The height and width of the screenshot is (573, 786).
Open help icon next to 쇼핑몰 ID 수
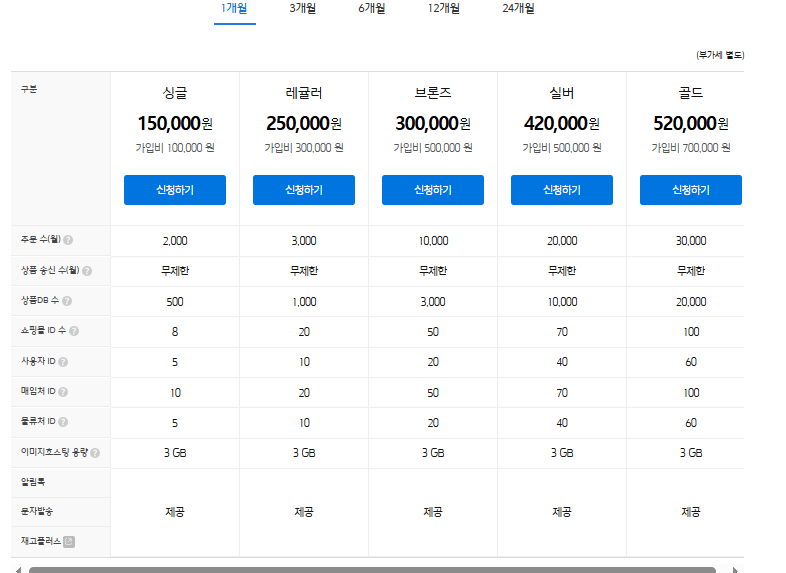74,331
